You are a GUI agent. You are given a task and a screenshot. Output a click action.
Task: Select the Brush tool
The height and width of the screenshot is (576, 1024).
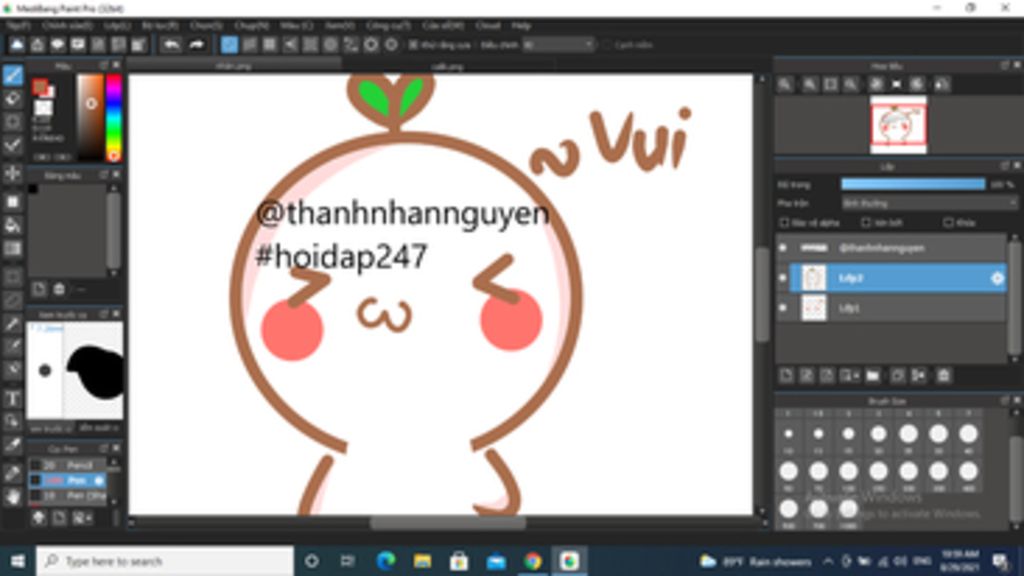click(12, 75)
